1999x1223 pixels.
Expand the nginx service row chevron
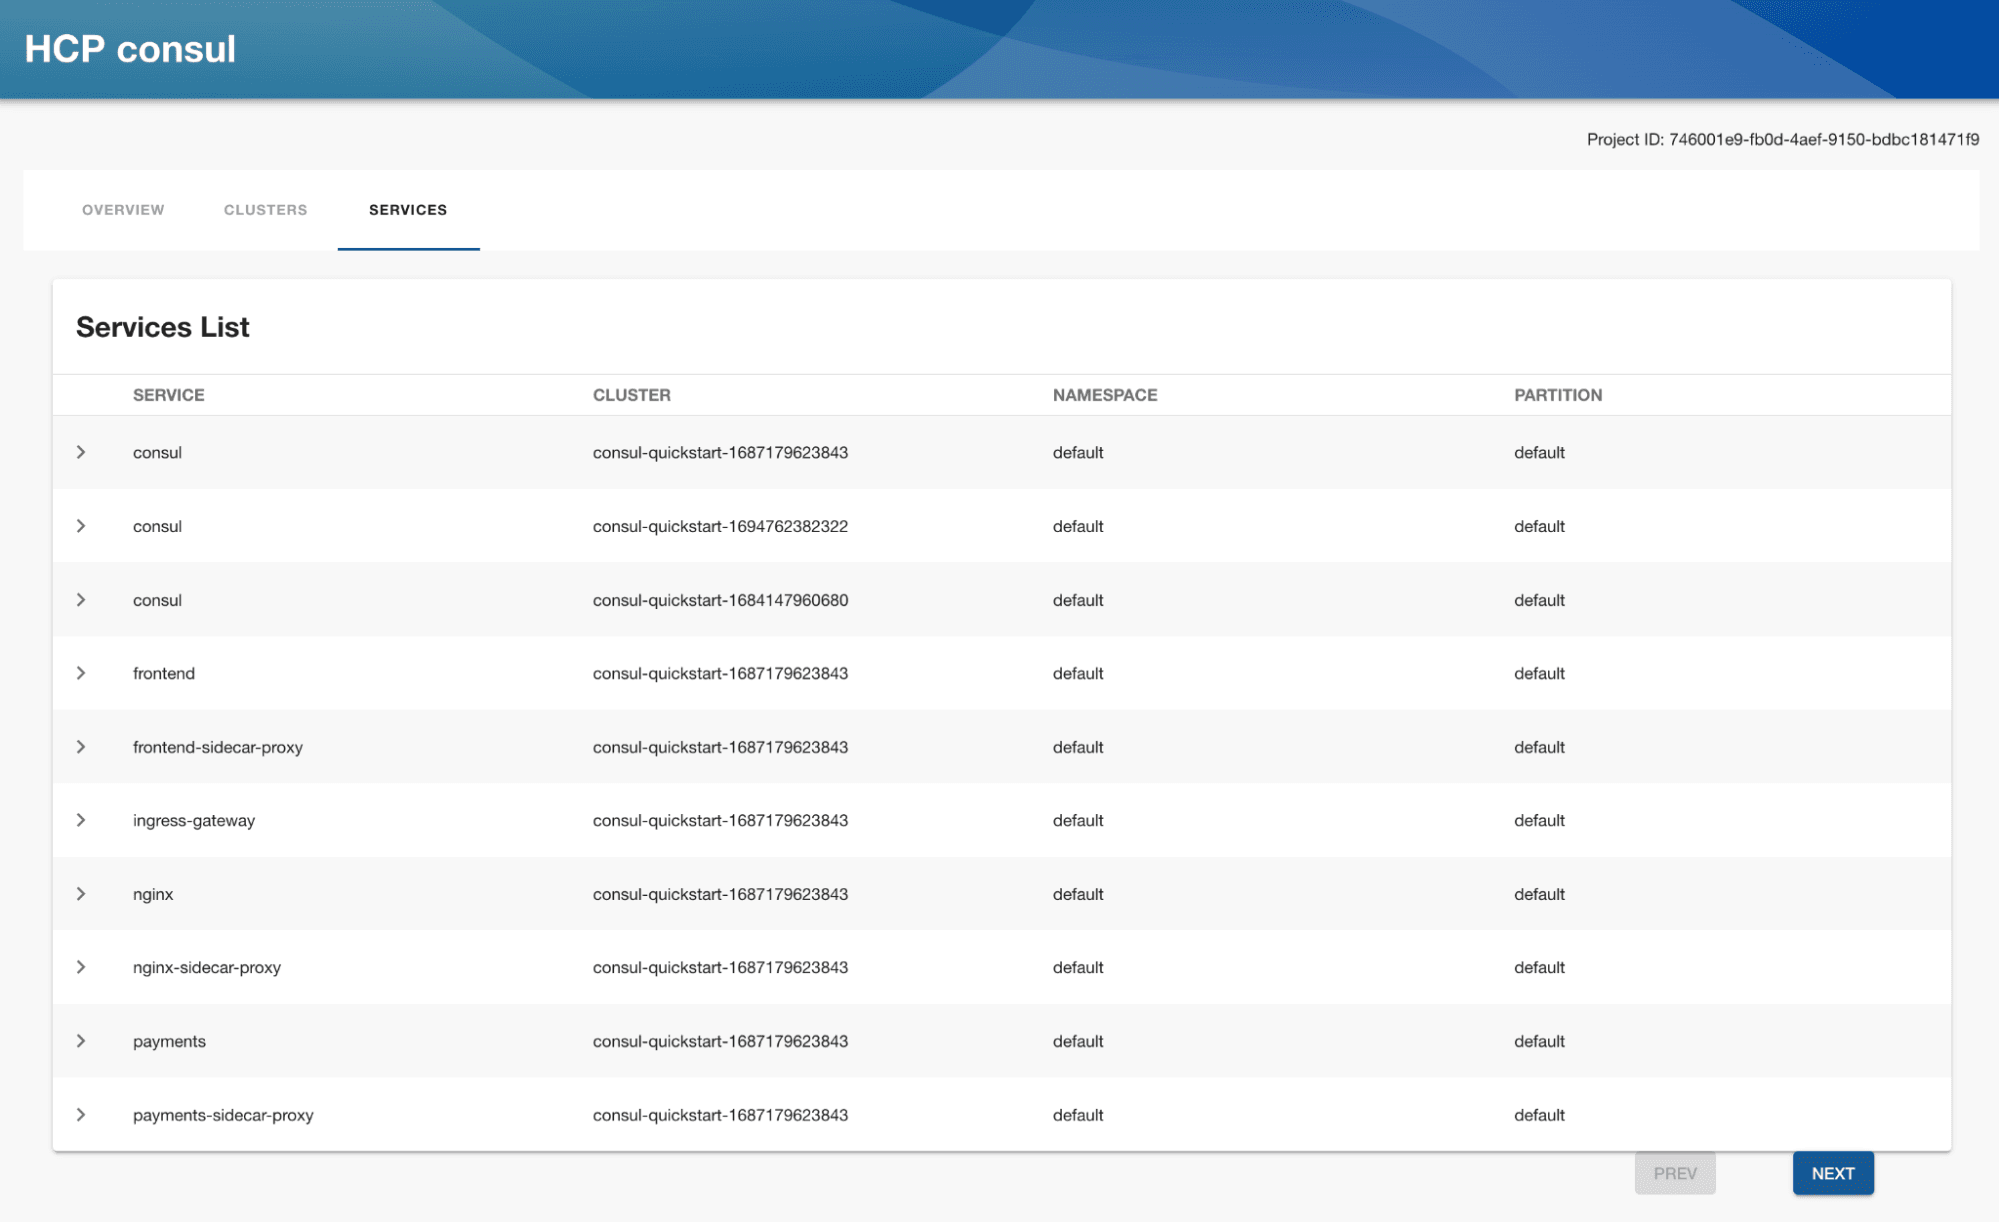(x=81, y=894)
